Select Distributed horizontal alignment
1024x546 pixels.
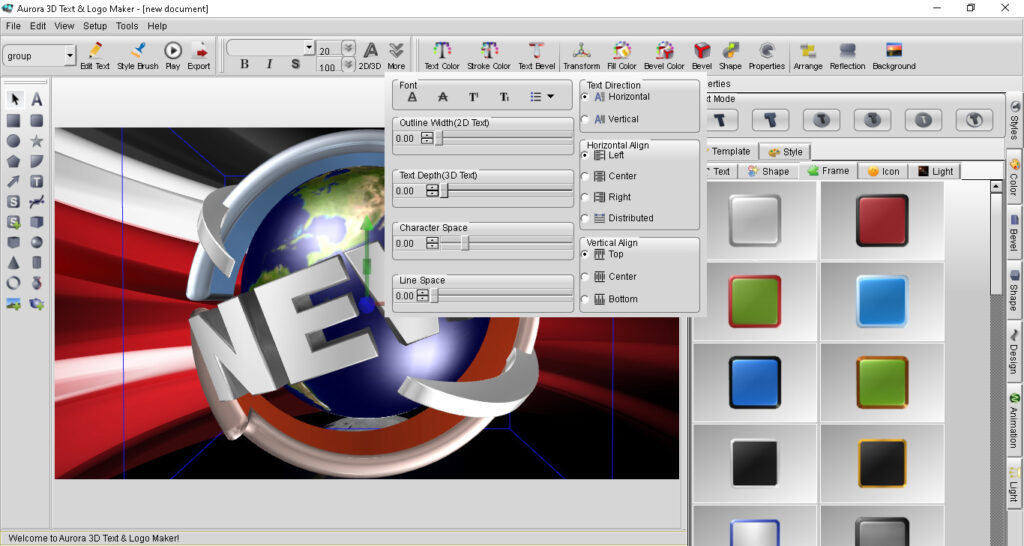(618, 218)
